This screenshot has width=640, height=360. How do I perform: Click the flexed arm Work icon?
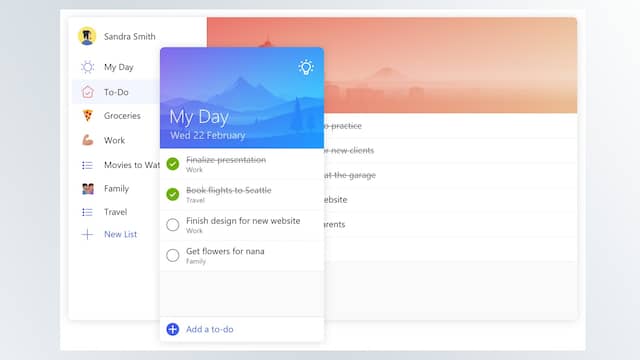click(87, 140)
